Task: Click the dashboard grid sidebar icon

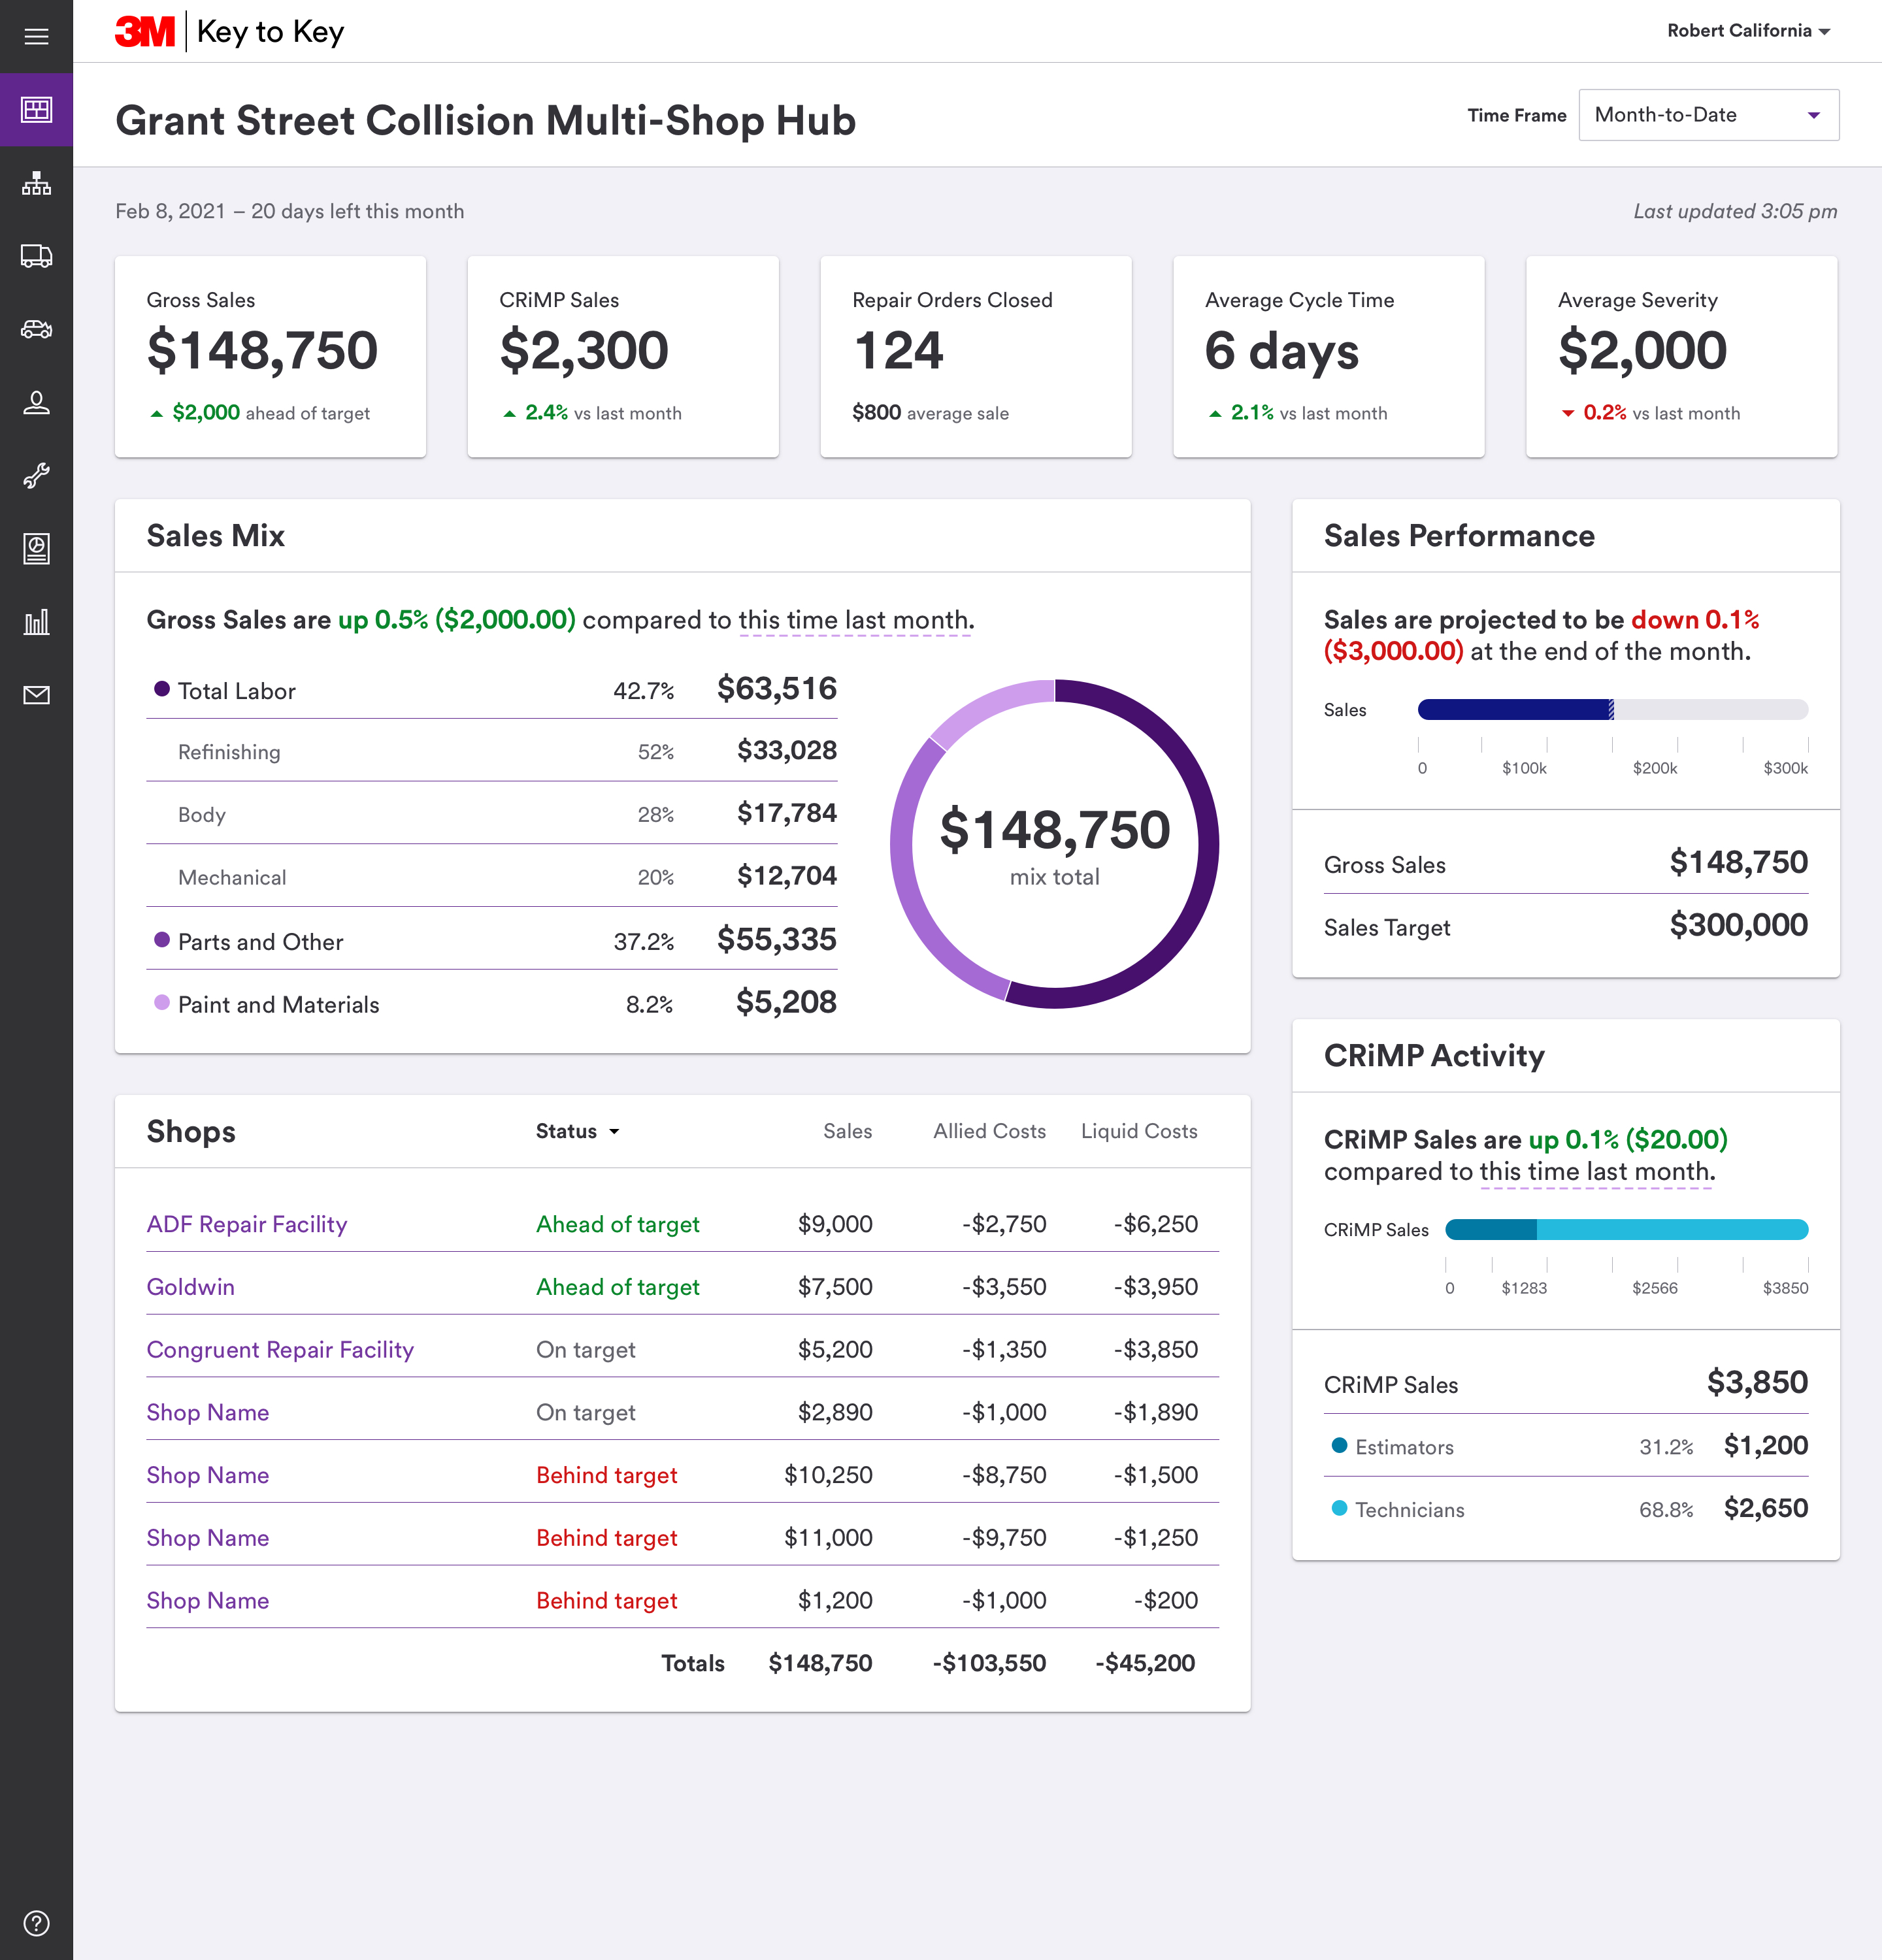Action: click(36, 110)
